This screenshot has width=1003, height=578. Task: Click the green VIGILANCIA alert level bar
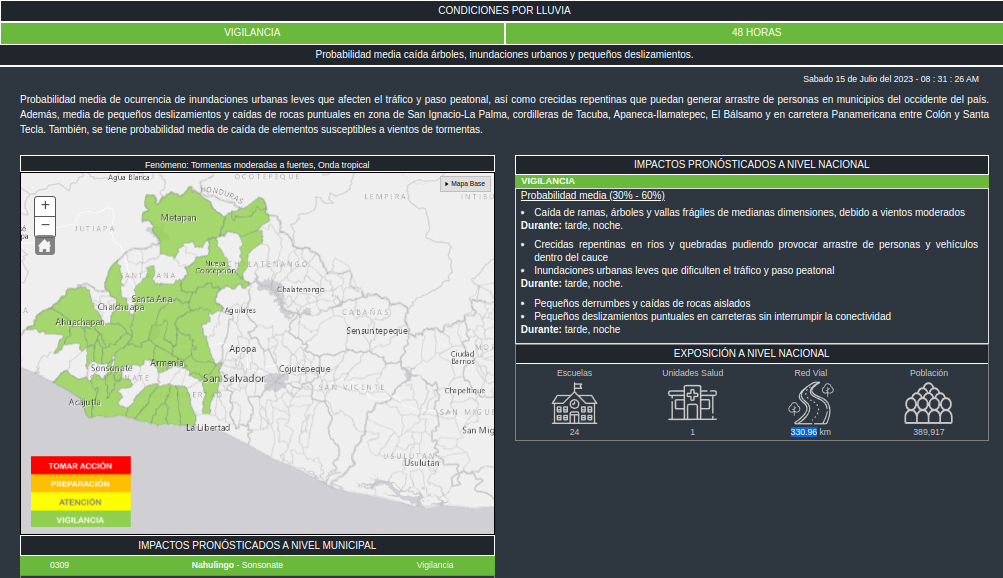point(252,33)
